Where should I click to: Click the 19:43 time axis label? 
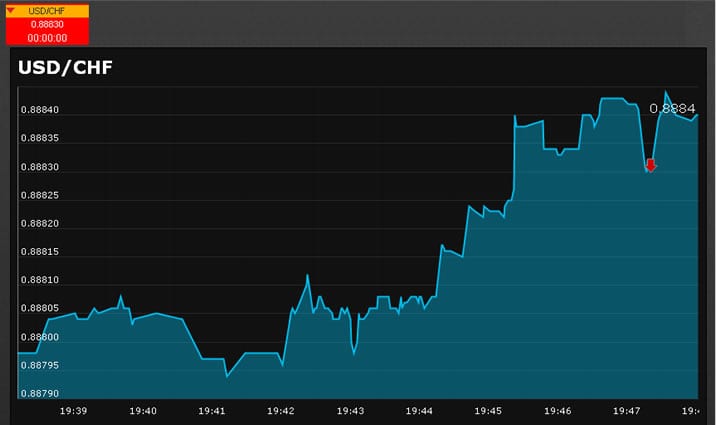point(350,411)
